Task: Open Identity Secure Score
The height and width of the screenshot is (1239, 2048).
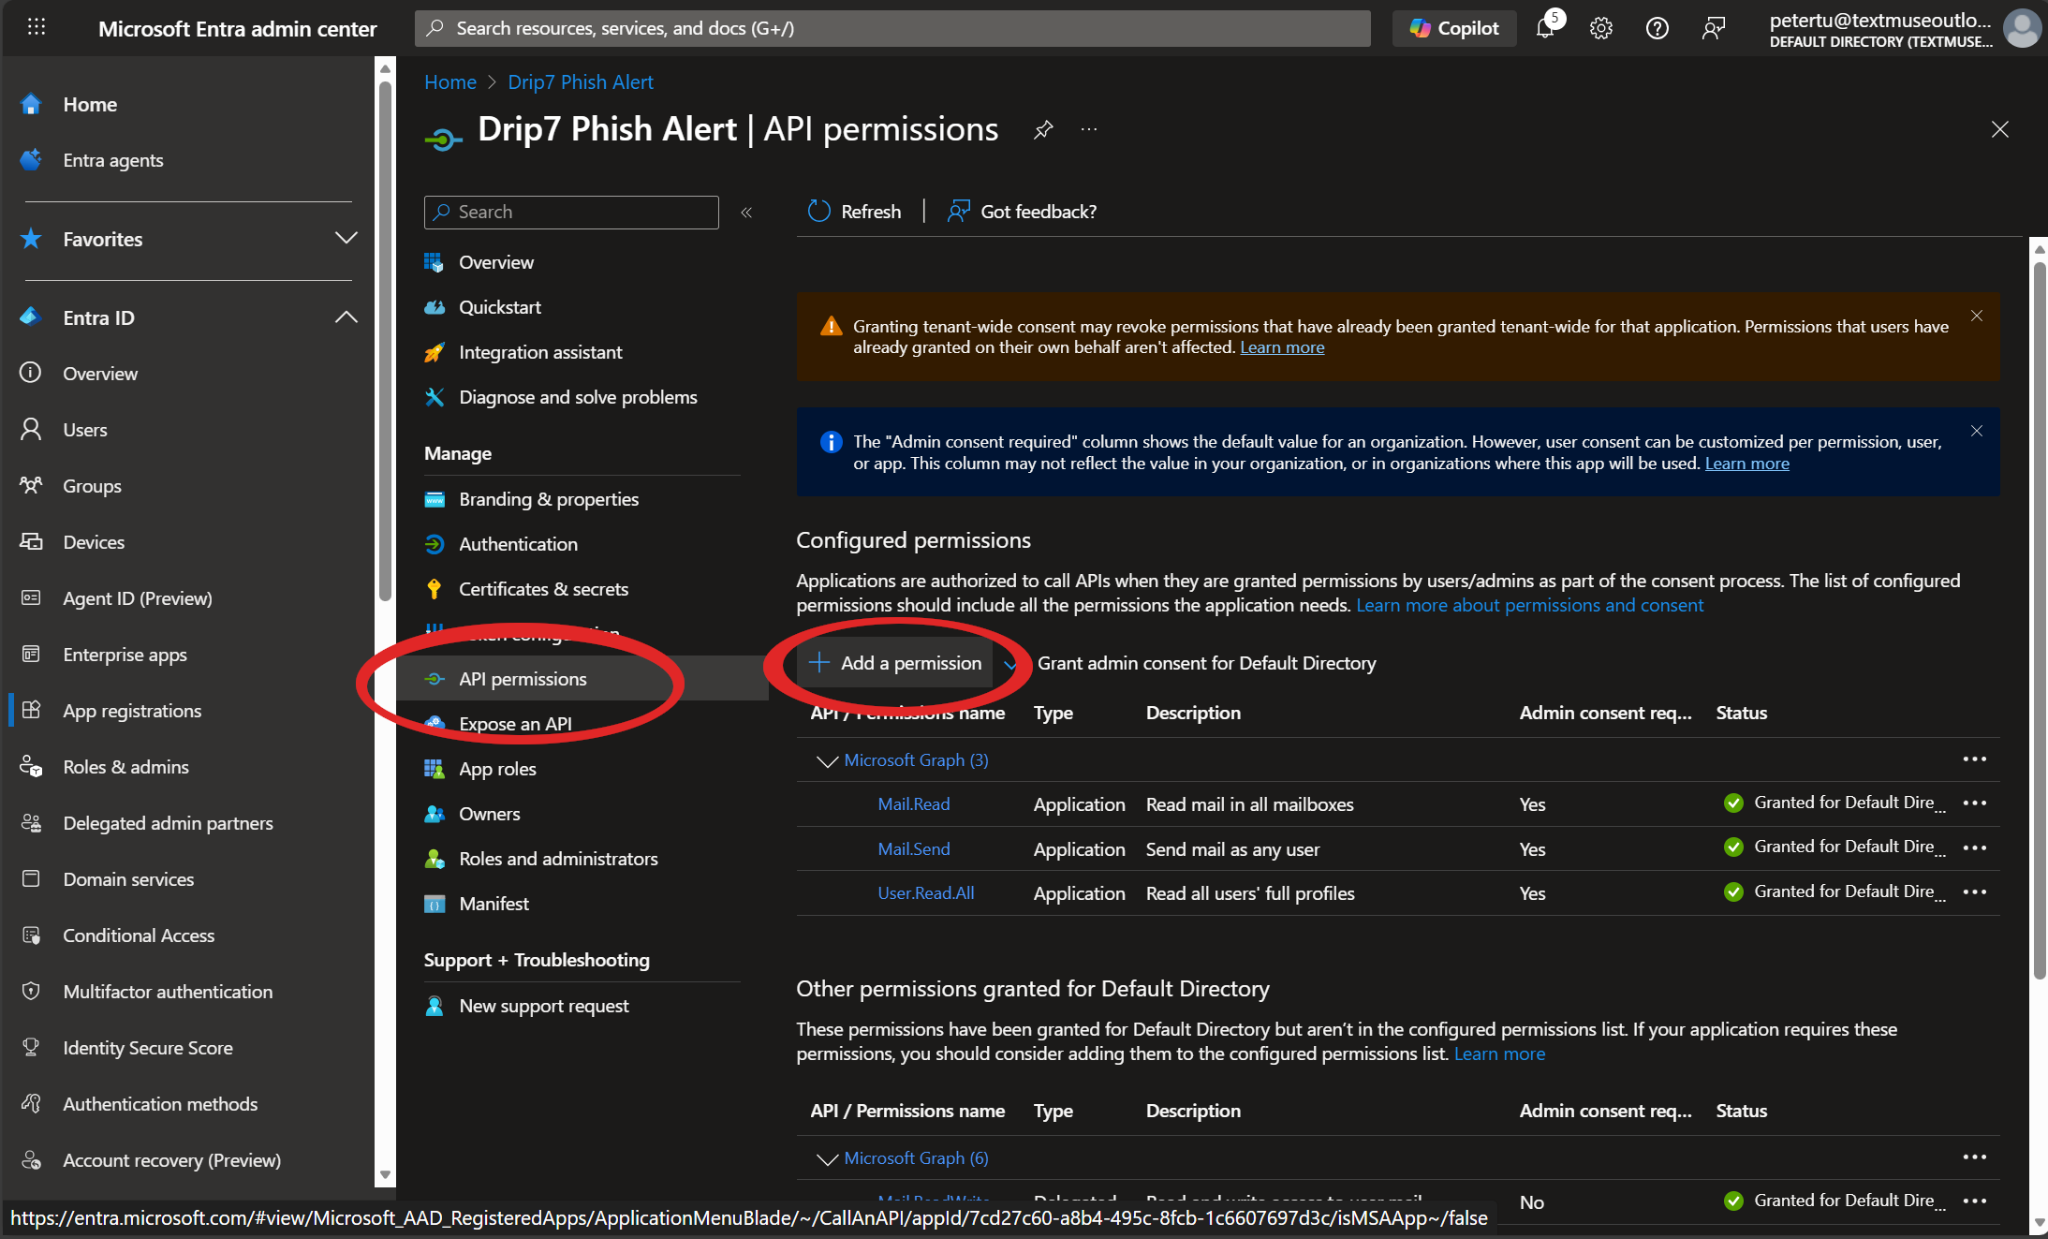Action: click(x=148, y=1047)
